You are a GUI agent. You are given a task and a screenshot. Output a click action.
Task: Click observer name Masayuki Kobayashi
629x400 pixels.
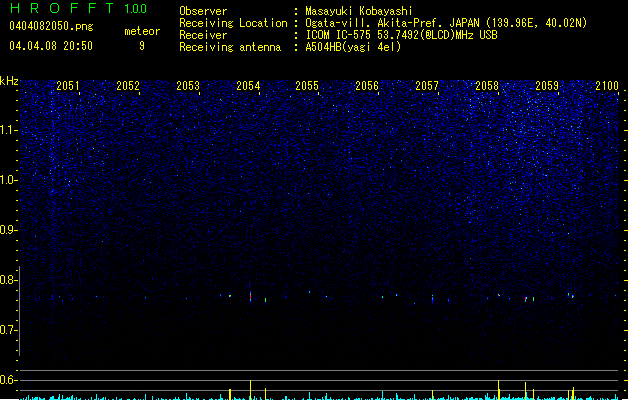point(359,11)
